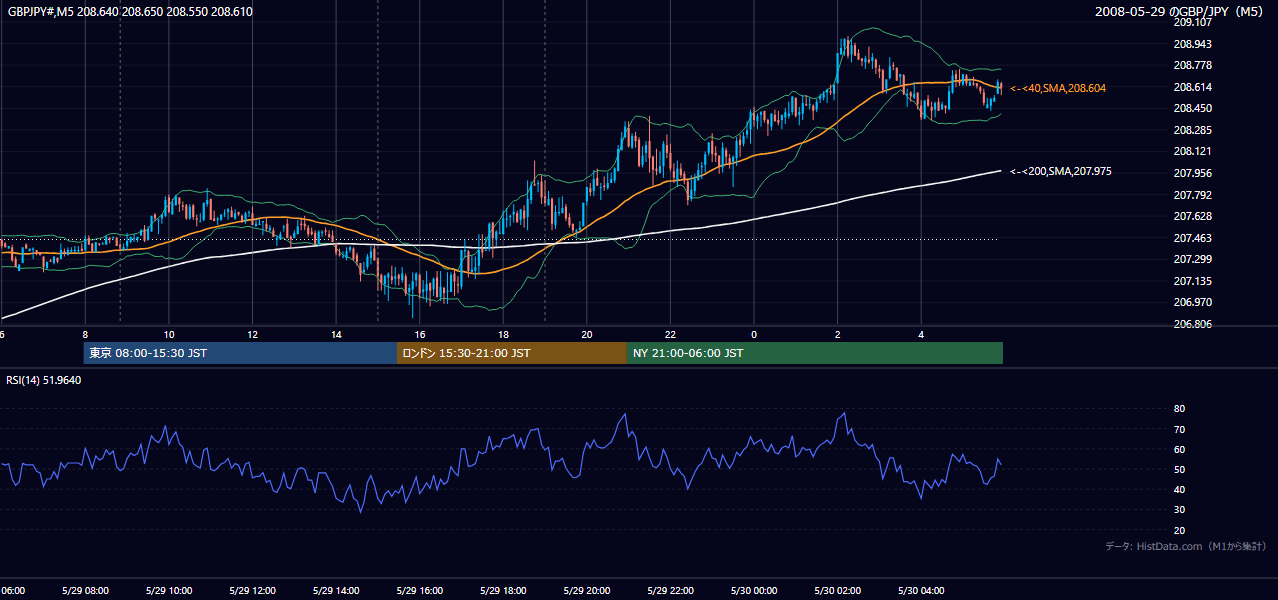Screen dimensions: 1278x600
Task: Click price axis value 208.285
Action: pyautogui.click(x=1192, y=130)
